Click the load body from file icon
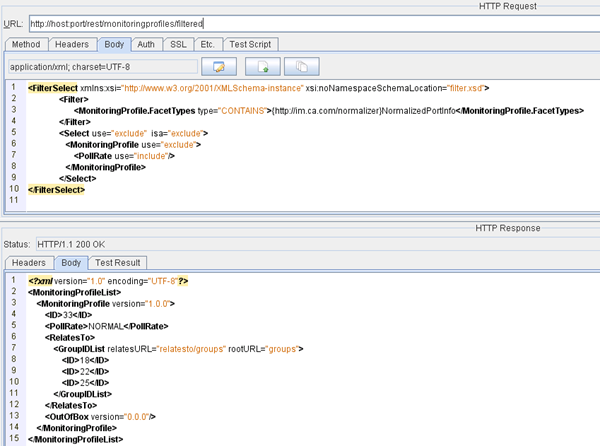600x446 pixels. [x=263, y=67]
